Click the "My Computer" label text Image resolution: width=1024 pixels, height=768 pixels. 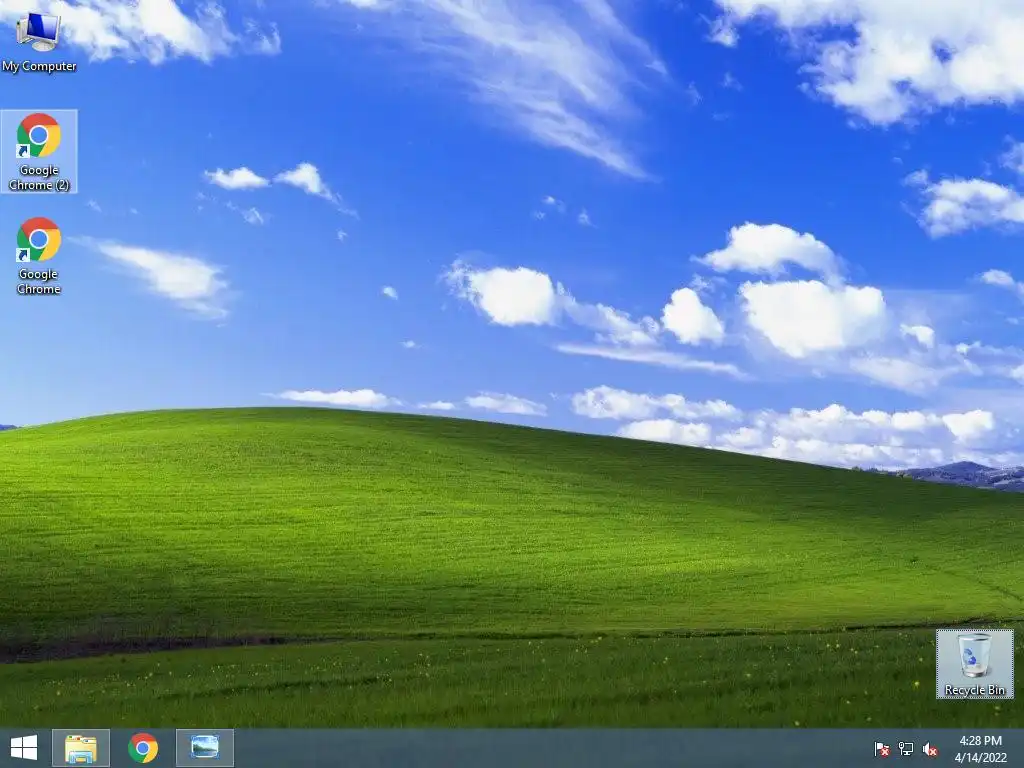[39, 66]
